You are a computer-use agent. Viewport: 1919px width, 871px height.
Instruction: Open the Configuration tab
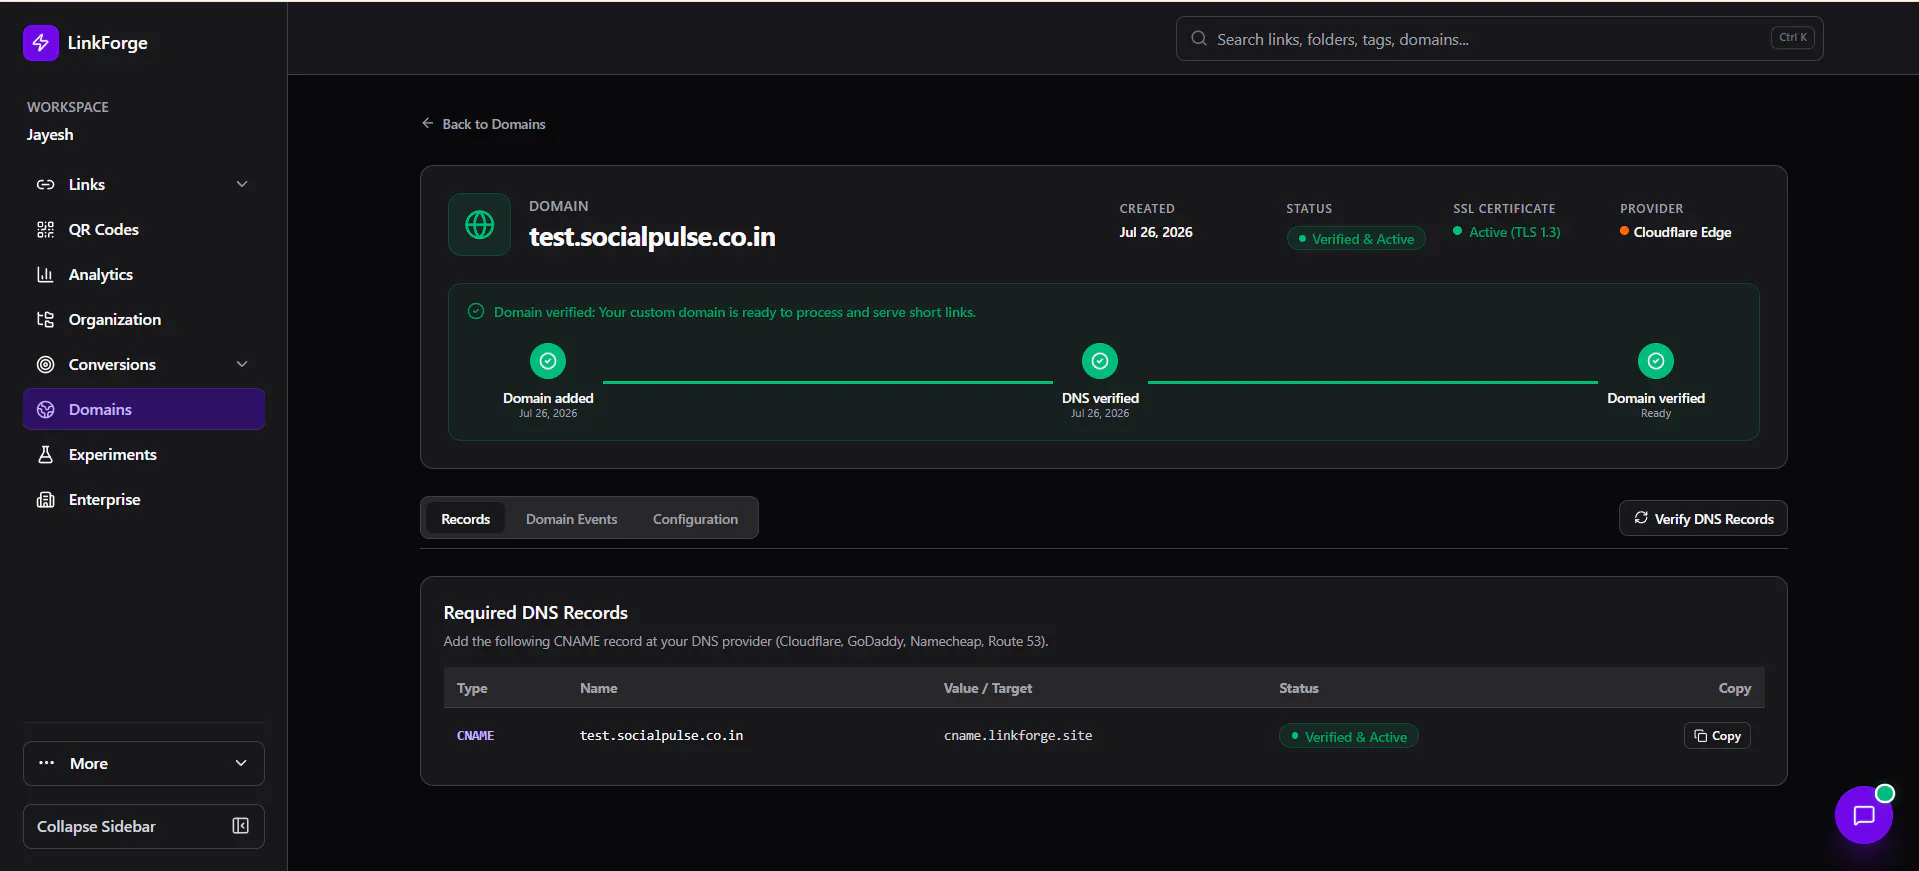696,519
